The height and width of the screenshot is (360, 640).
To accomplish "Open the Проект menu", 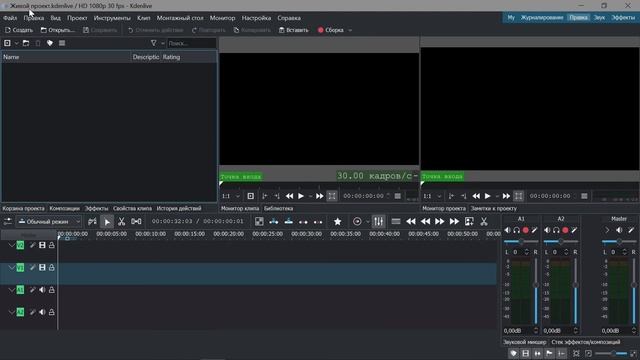I will point(77,18).
